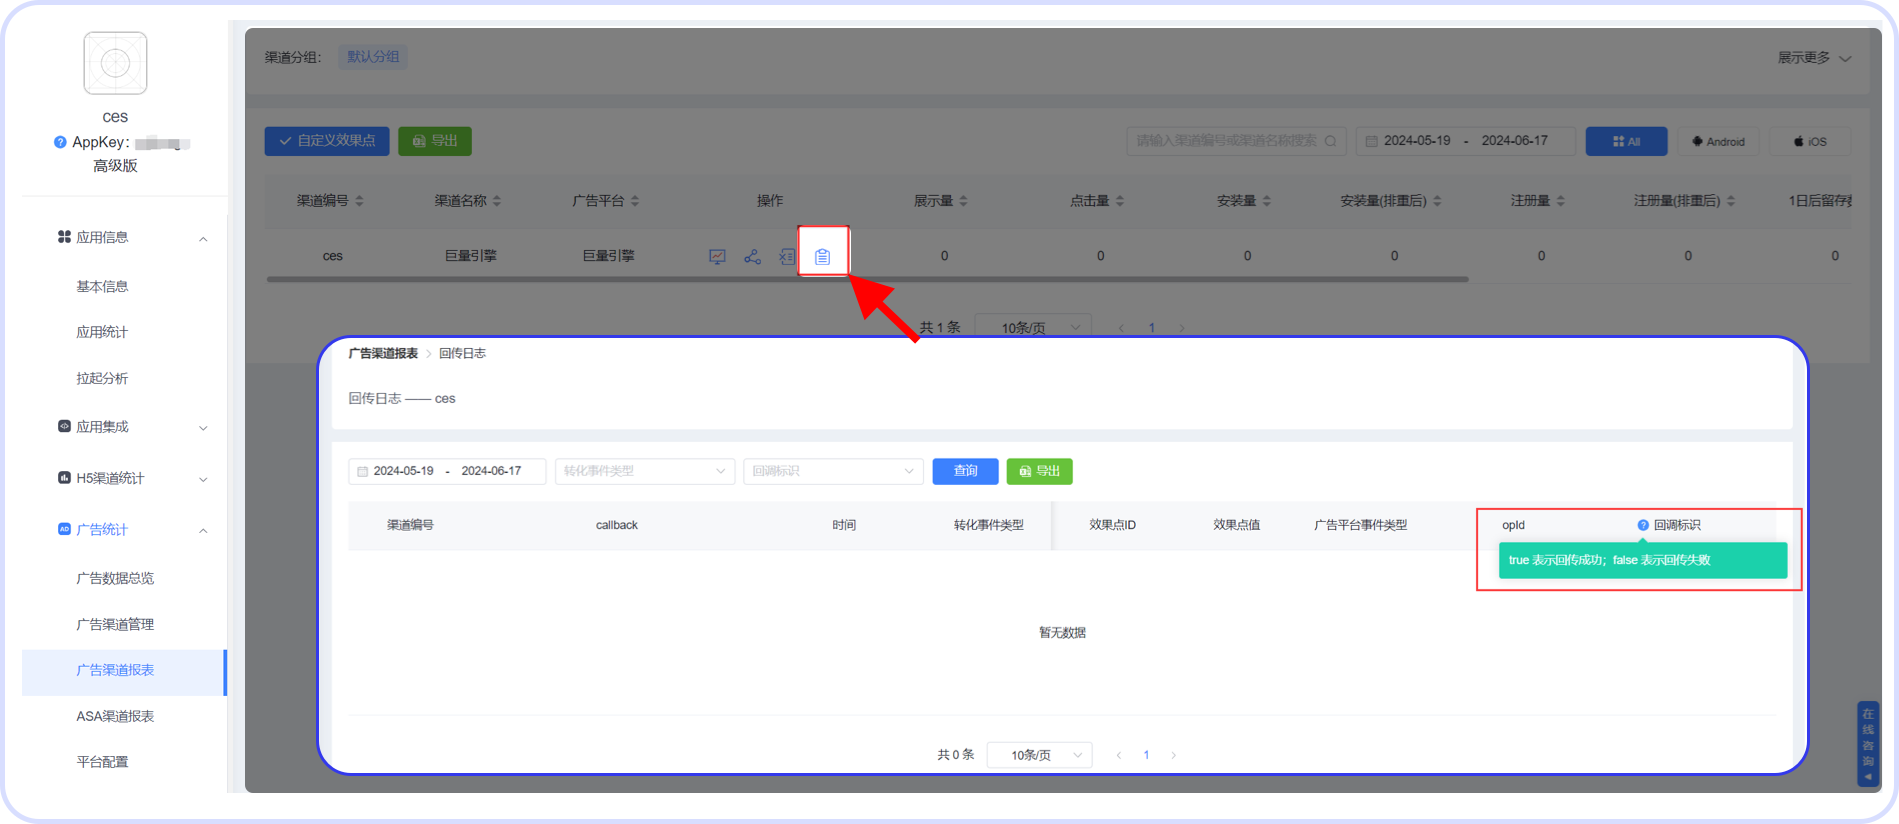Click the blue 查询 button
The image size is (1899, 824).
[x=965, y=471]
